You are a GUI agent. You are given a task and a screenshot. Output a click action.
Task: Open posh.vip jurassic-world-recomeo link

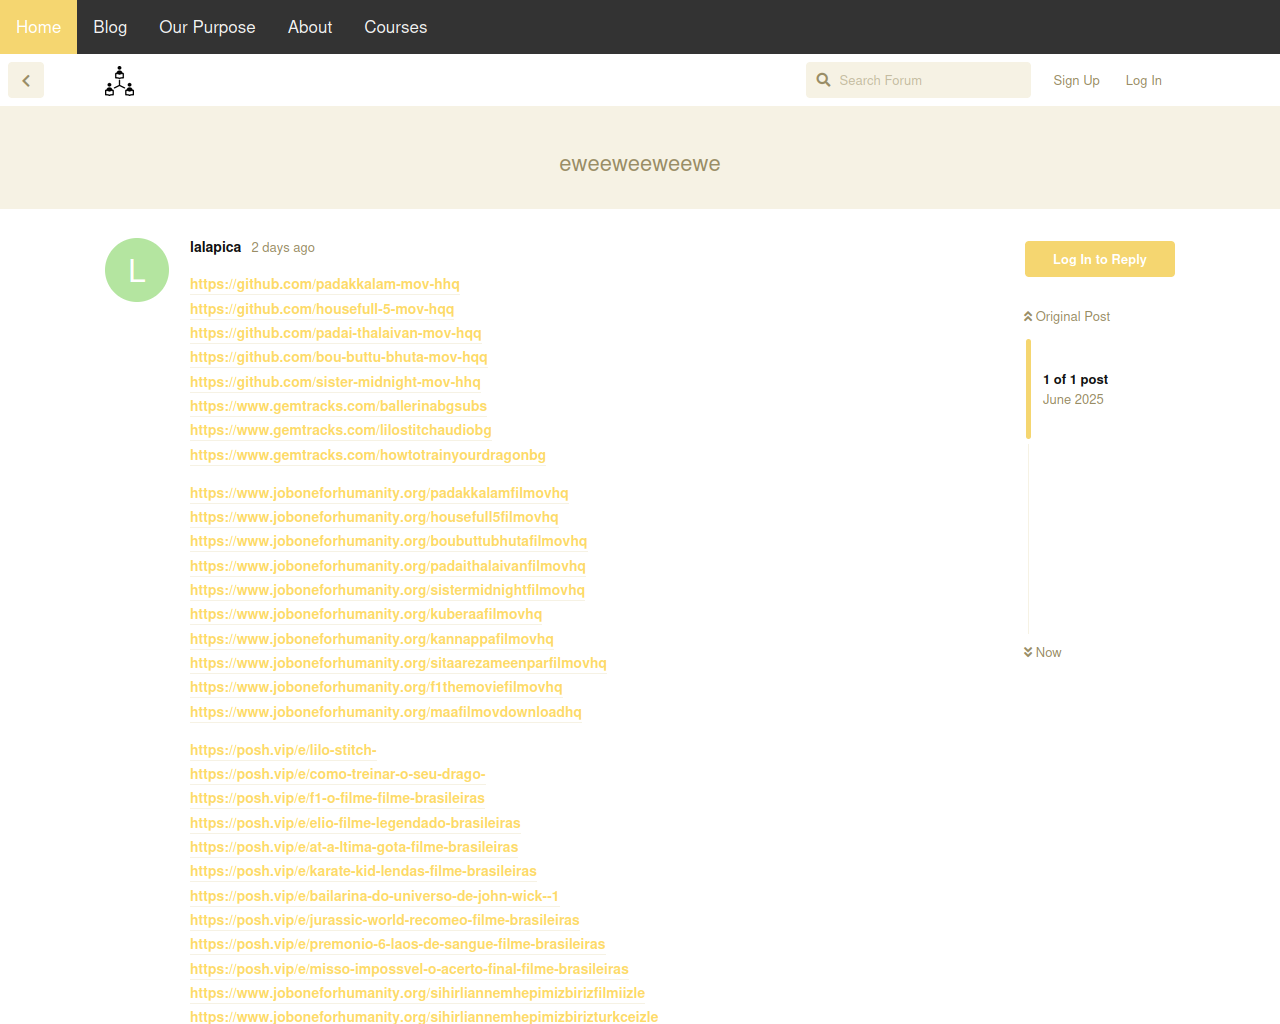click(x=385, y=920)
